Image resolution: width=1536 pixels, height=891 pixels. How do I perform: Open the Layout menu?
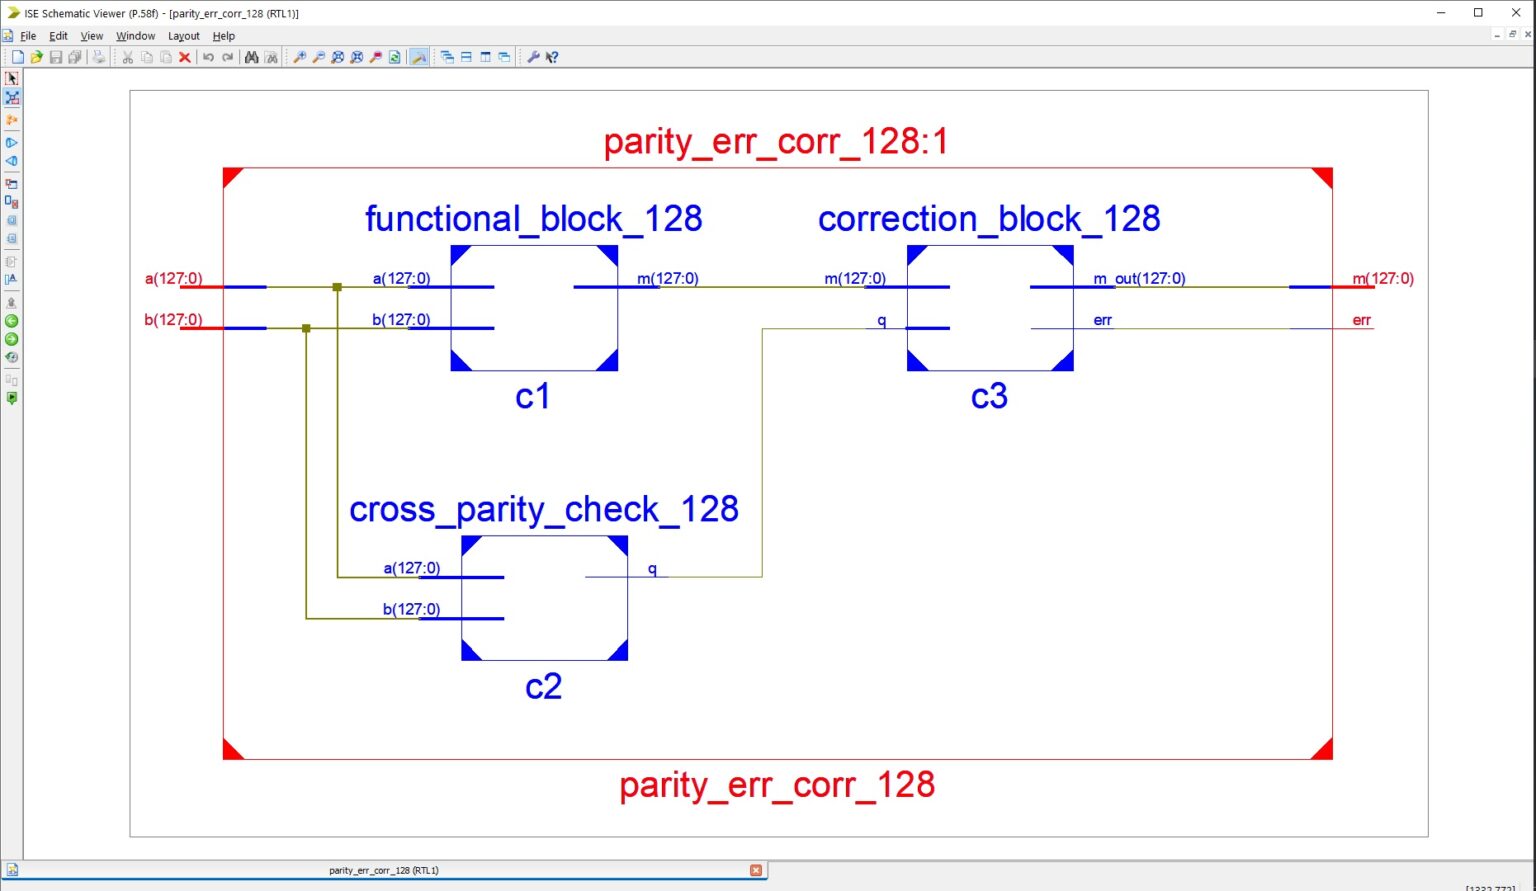pyautogui.click(x=183, y=35)
